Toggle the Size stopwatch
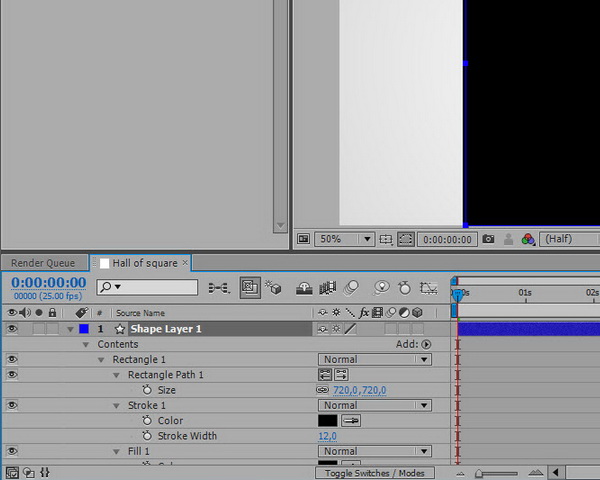Screen dimensions: 600x480 point(147,390)
